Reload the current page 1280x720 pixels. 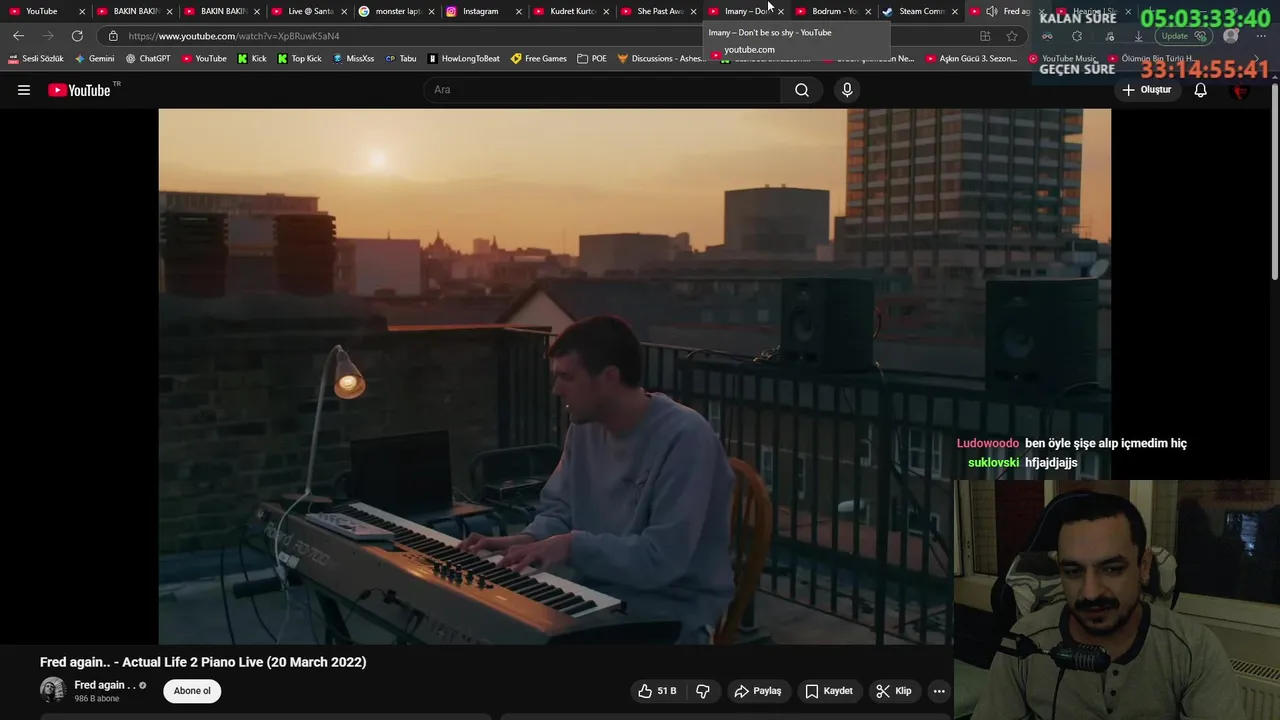77,36
